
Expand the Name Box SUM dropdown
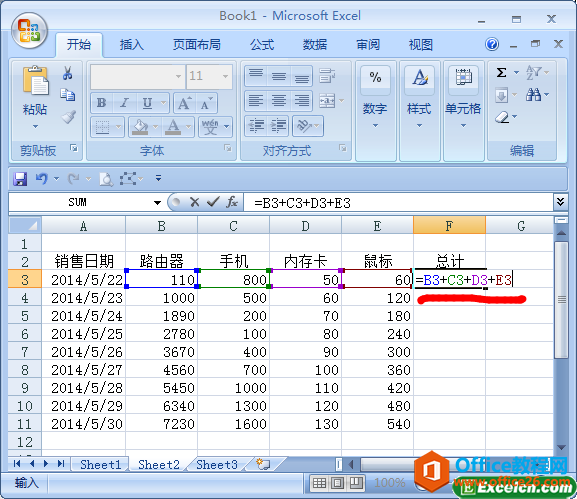coord(157,202)
